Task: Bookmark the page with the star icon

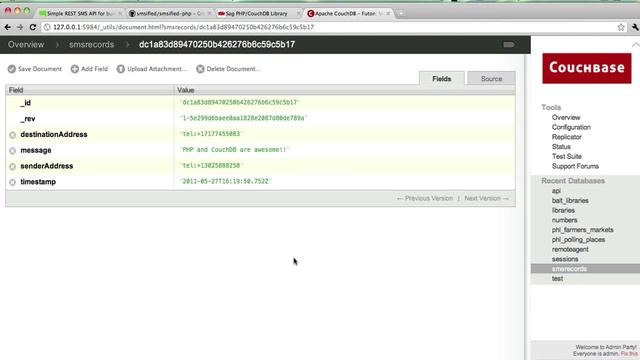Action: (x=621, y=27)
